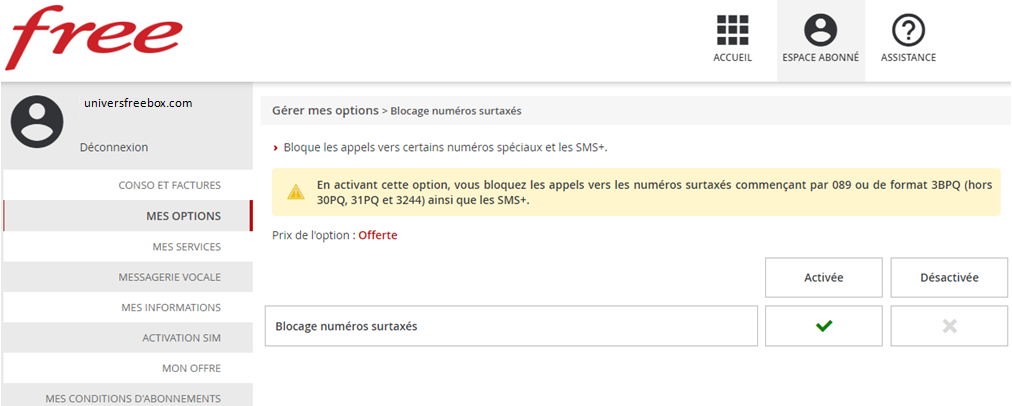Click the Free logo

[95, 39]
